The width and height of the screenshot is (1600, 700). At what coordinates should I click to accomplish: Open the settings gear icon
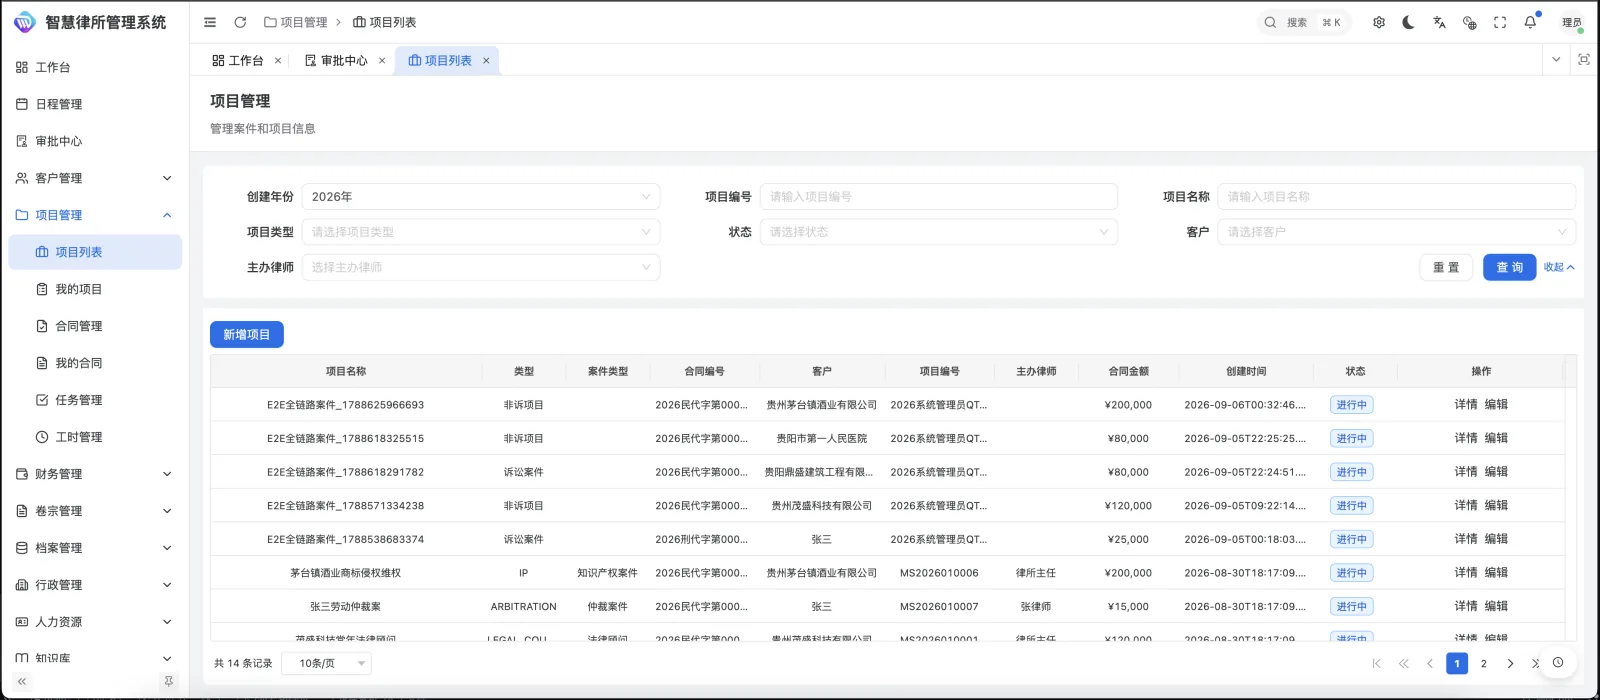[x=1379, y=22]
